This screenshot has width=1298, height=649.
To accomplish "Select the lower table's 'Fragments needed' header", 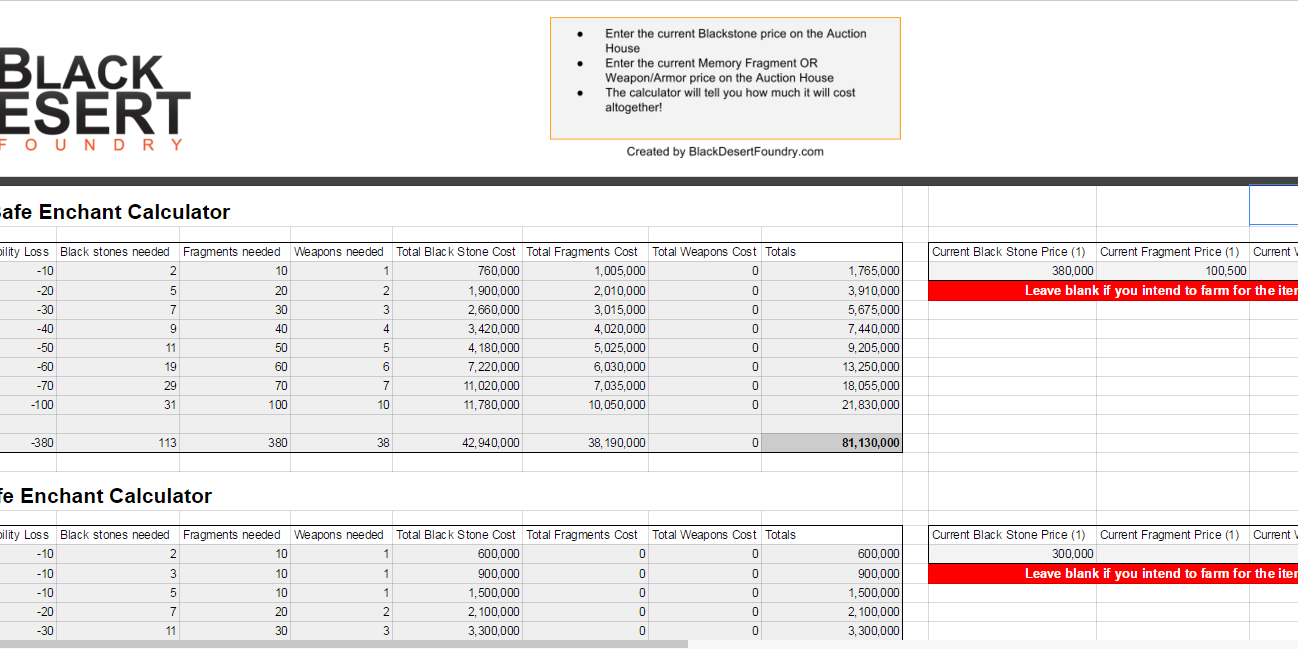I will pyautogui.click(x=234, y=535).
